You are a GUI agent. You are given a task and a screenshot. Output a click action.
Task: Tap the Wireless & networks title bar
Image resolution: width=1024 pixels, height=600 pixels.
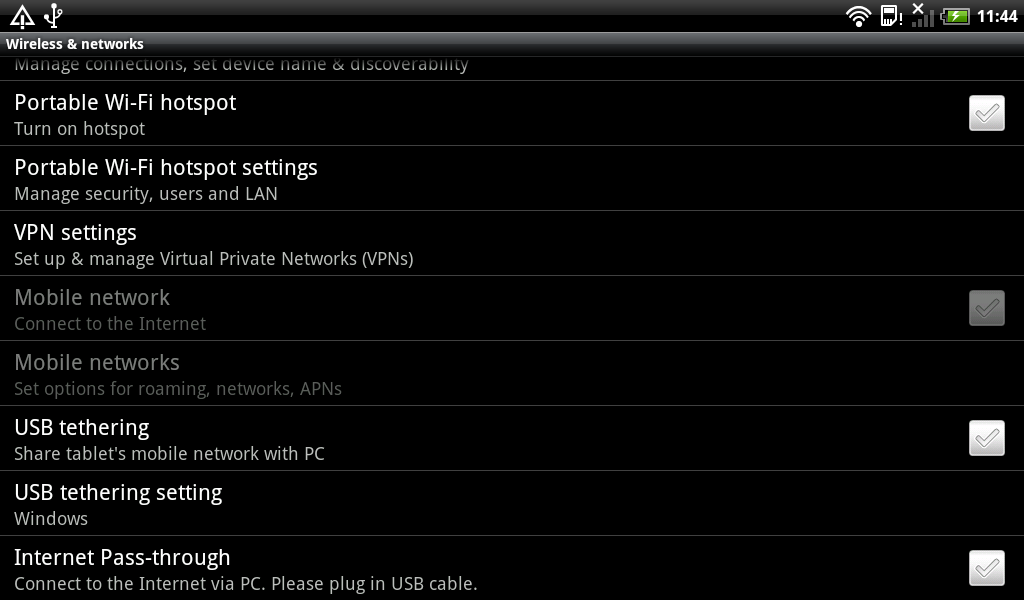(x=75, y=44)
